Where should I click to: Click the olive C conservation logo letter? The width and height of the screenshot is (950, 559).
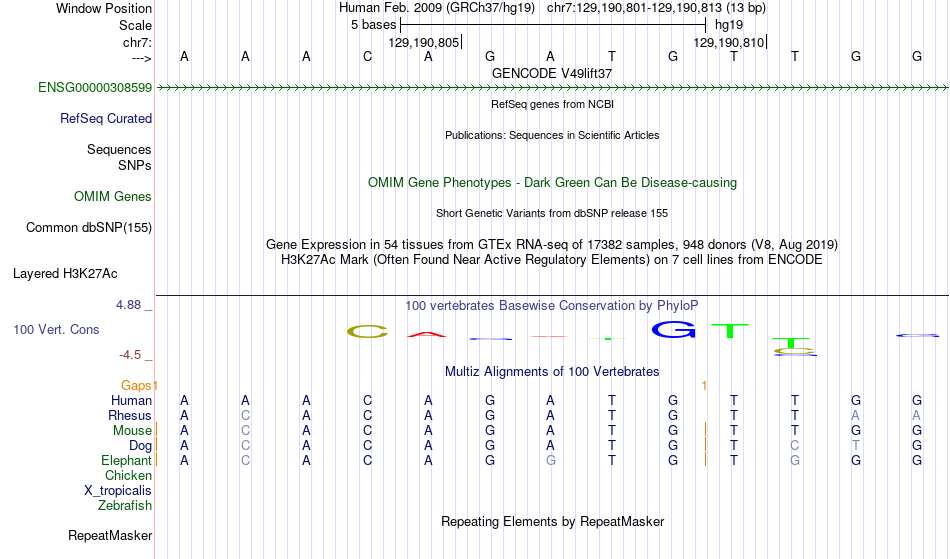pos(367,332)
